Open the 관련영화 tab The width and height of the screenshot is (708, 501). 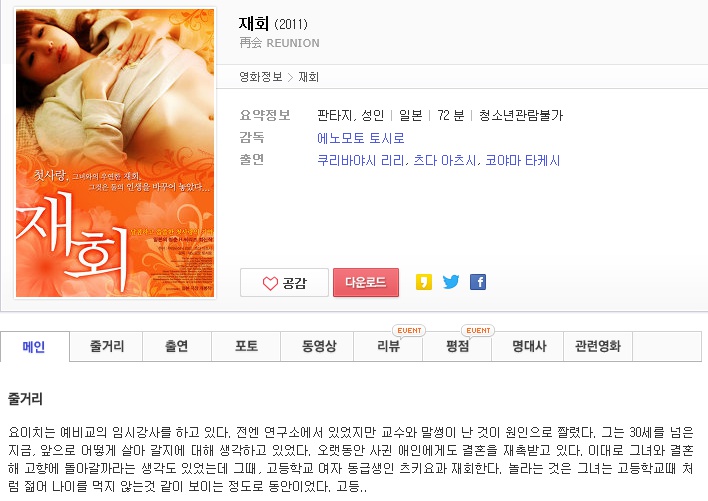coord(598,347)
